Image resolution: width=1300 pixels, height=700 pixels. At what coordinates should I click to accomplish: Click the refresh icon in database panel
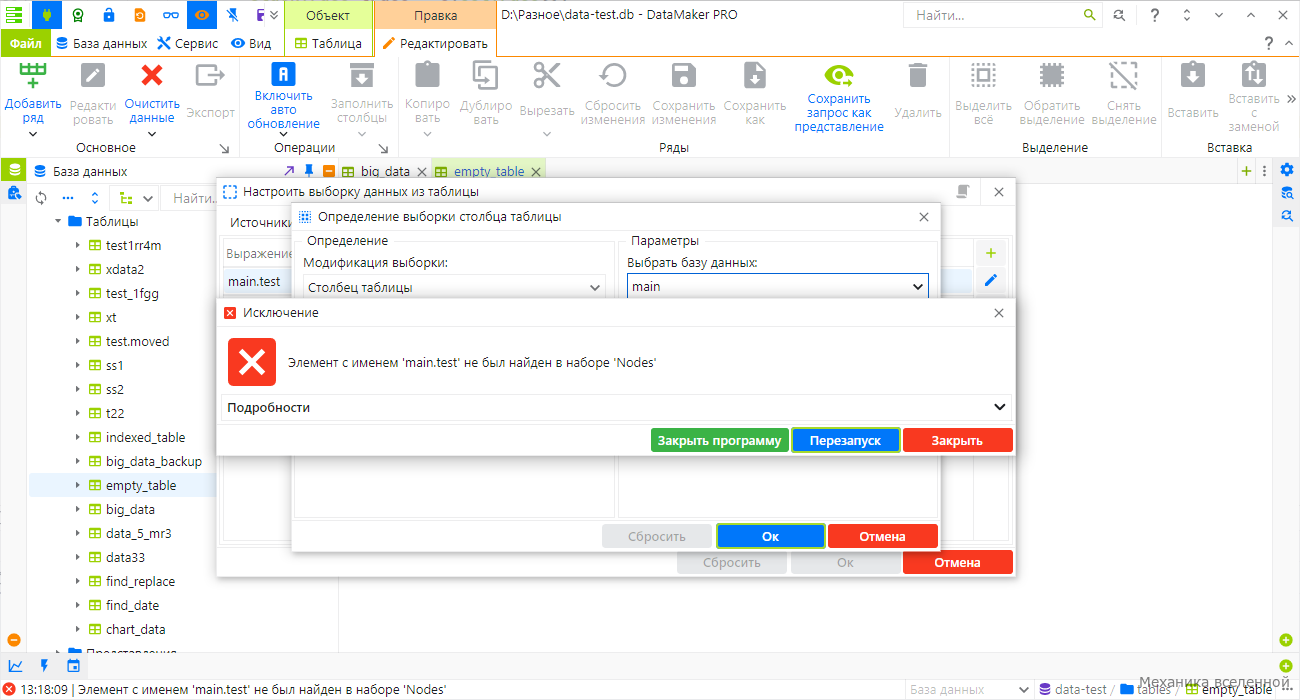[41, 198]
